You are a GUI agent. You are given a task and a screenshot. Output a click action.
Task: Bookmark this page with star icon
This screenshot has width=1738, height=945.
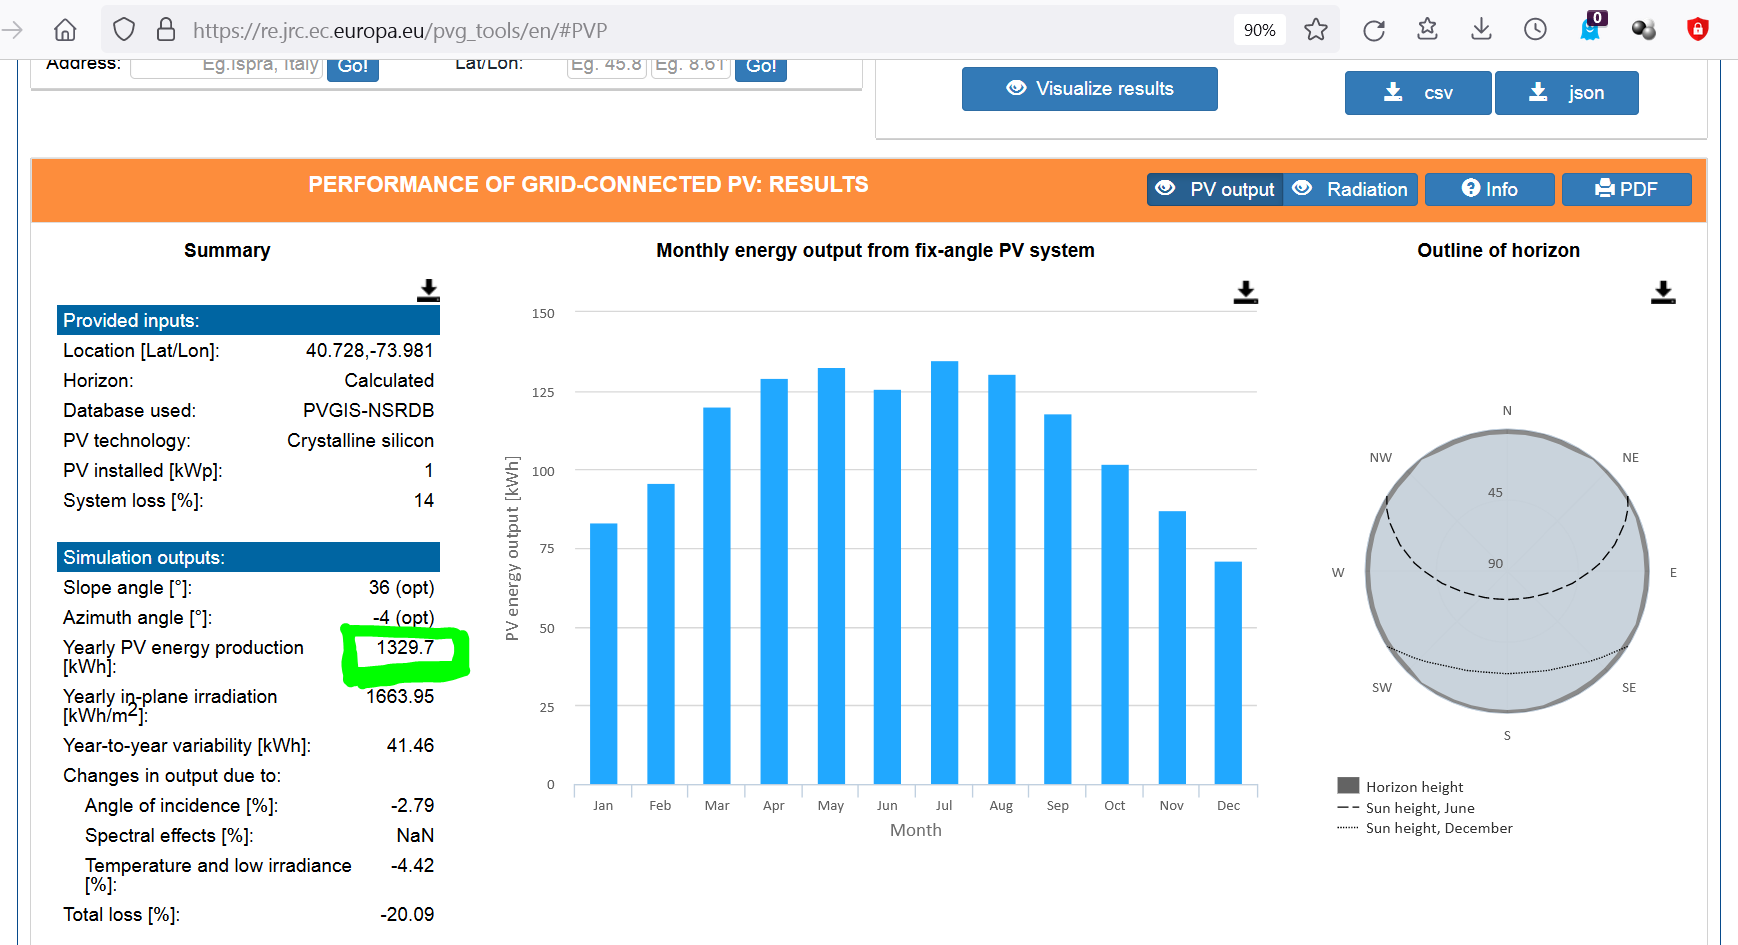[1315, 30]
